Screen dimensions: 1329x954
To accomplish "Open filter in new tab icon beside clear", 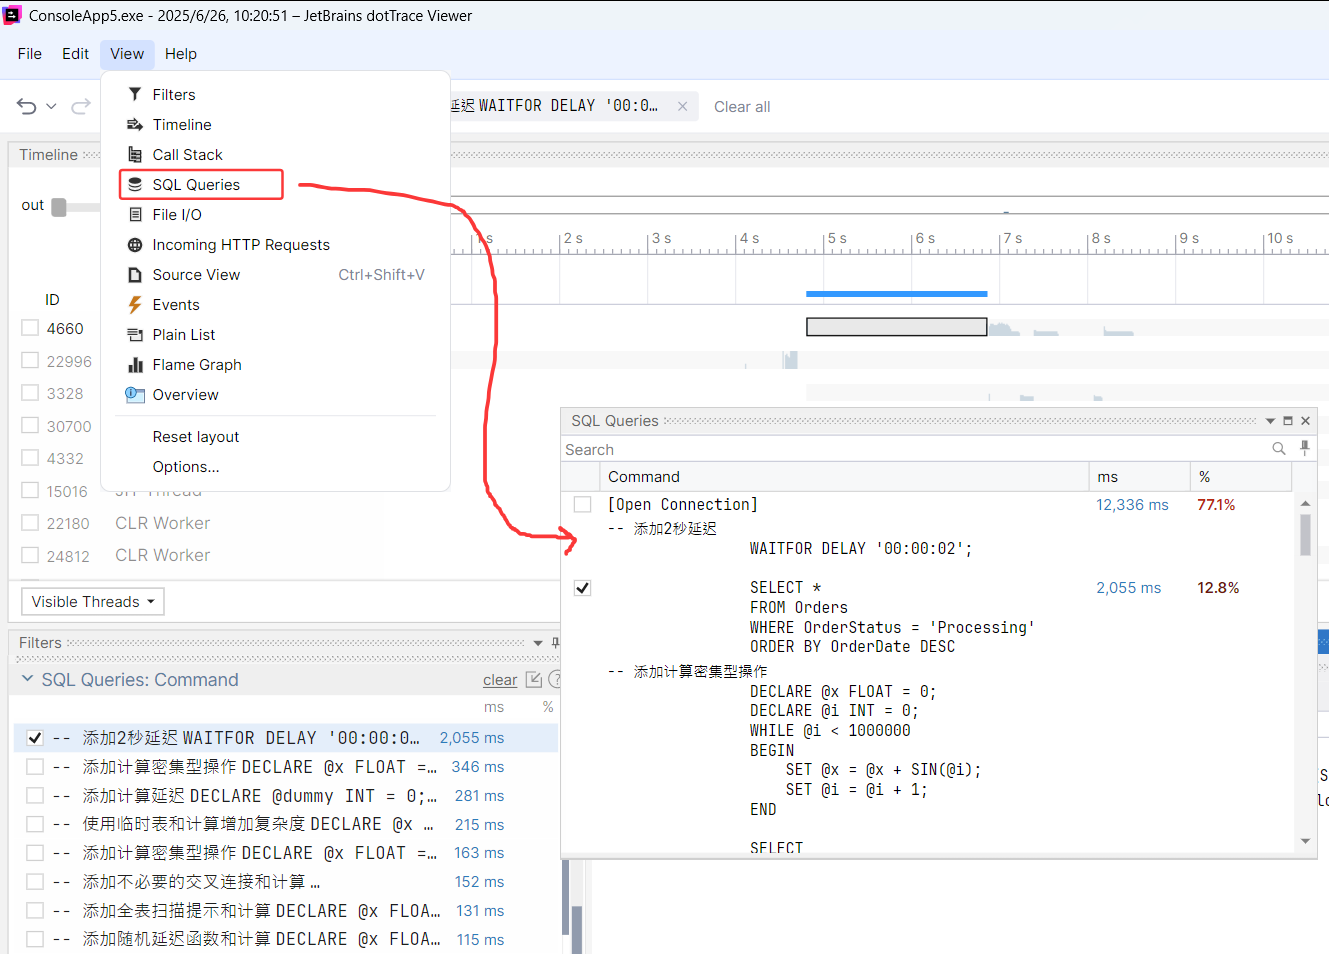I will click(x=534, y=680).
